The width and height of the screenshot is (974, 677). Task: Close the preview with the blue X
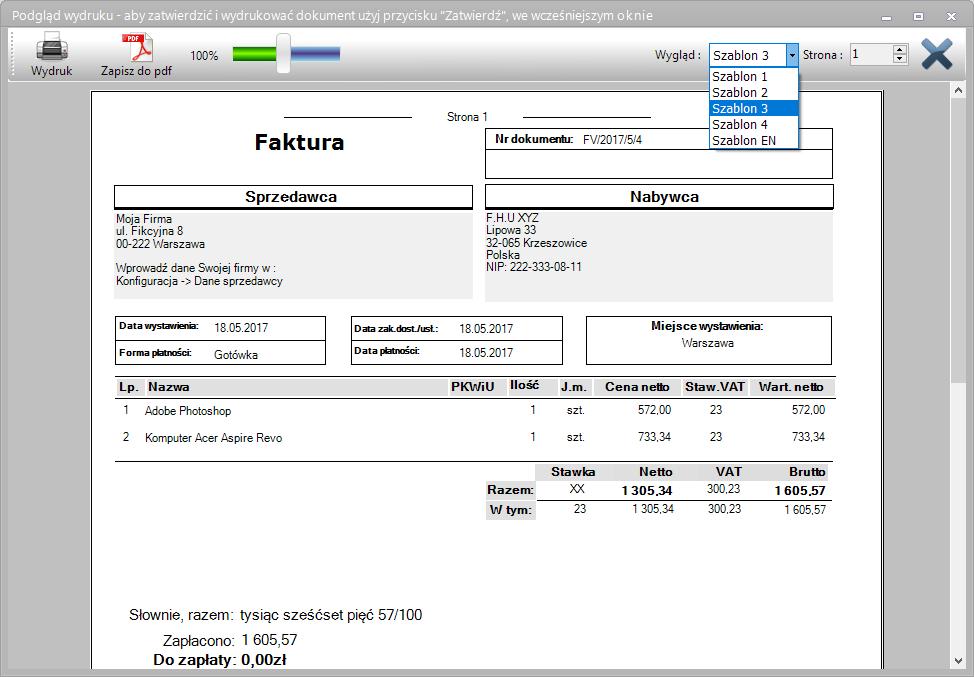coord(937,54)
